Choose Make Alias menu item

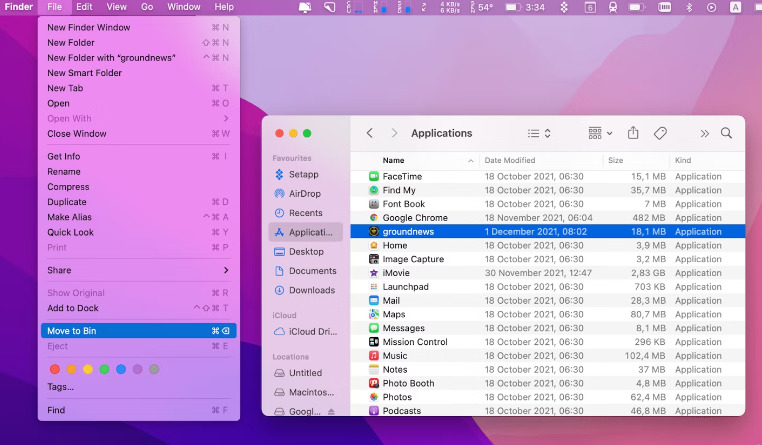[x=139, y=217]
